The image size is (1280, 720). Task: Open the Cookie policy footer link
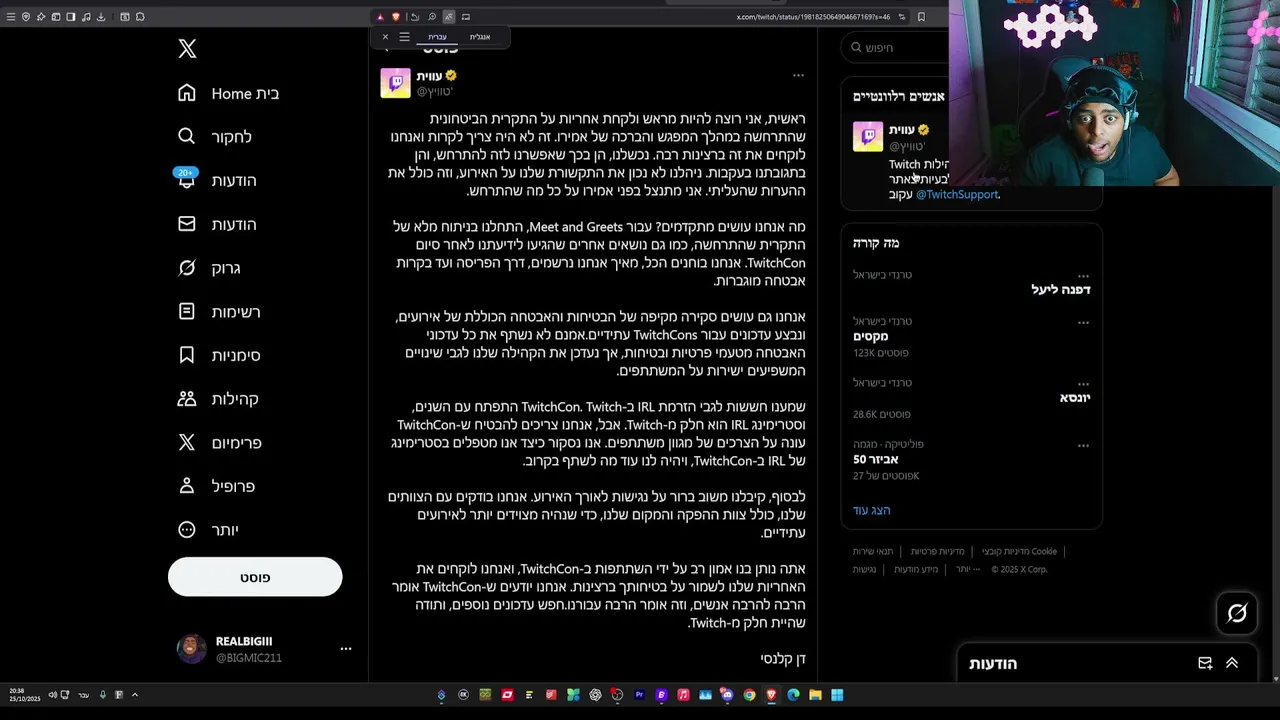[x=1019, y=551]
